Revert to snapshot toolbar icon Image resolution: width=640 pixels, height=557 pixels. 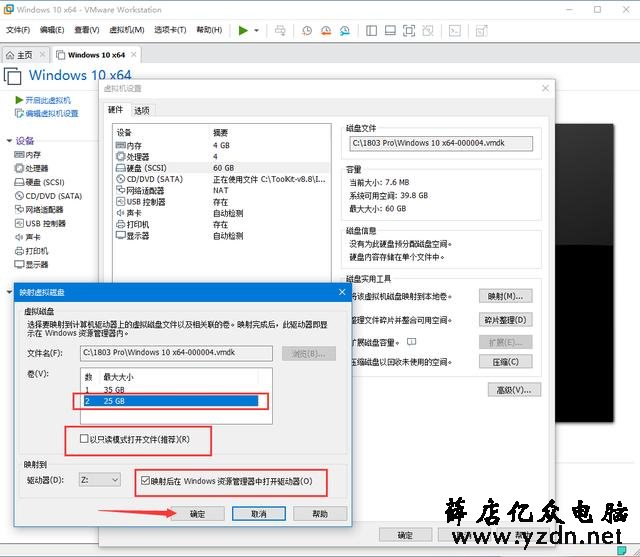(x=326, y=31)
